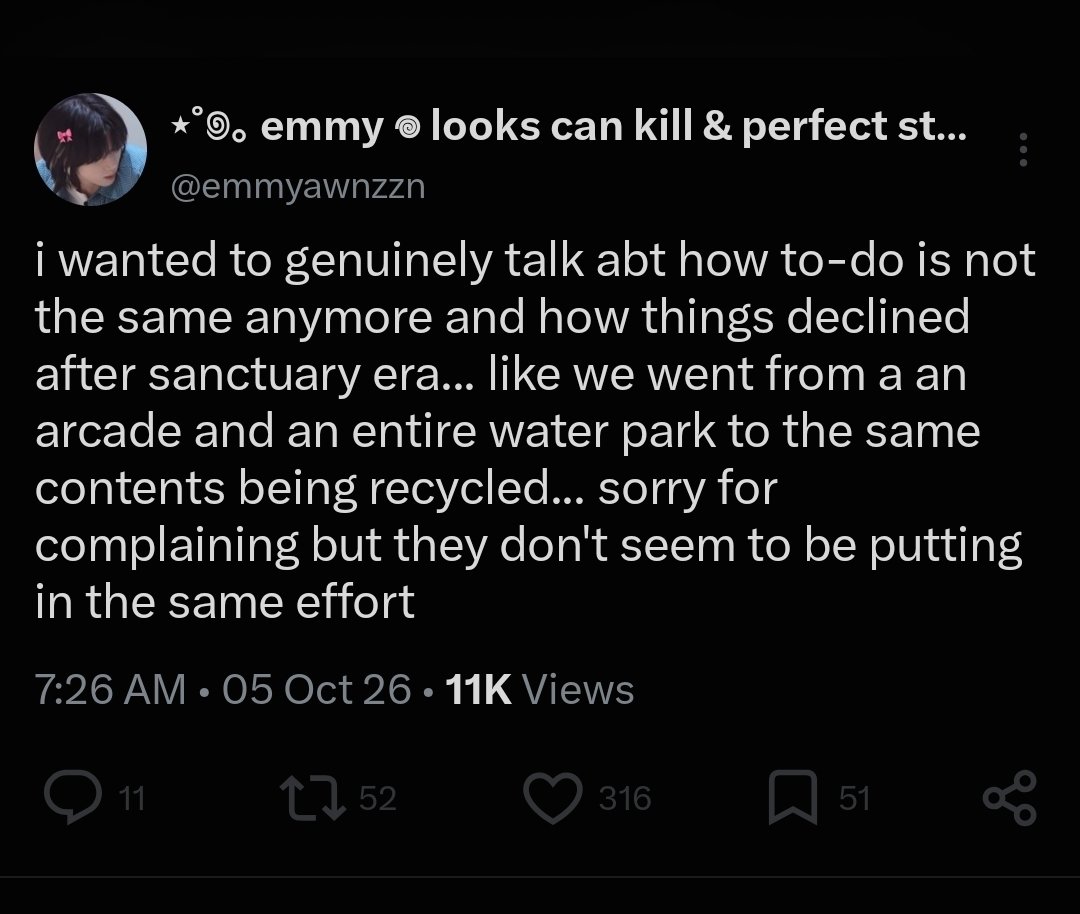Click the repost count 52
The image size is (1080, 914).
tap(377, 798)
